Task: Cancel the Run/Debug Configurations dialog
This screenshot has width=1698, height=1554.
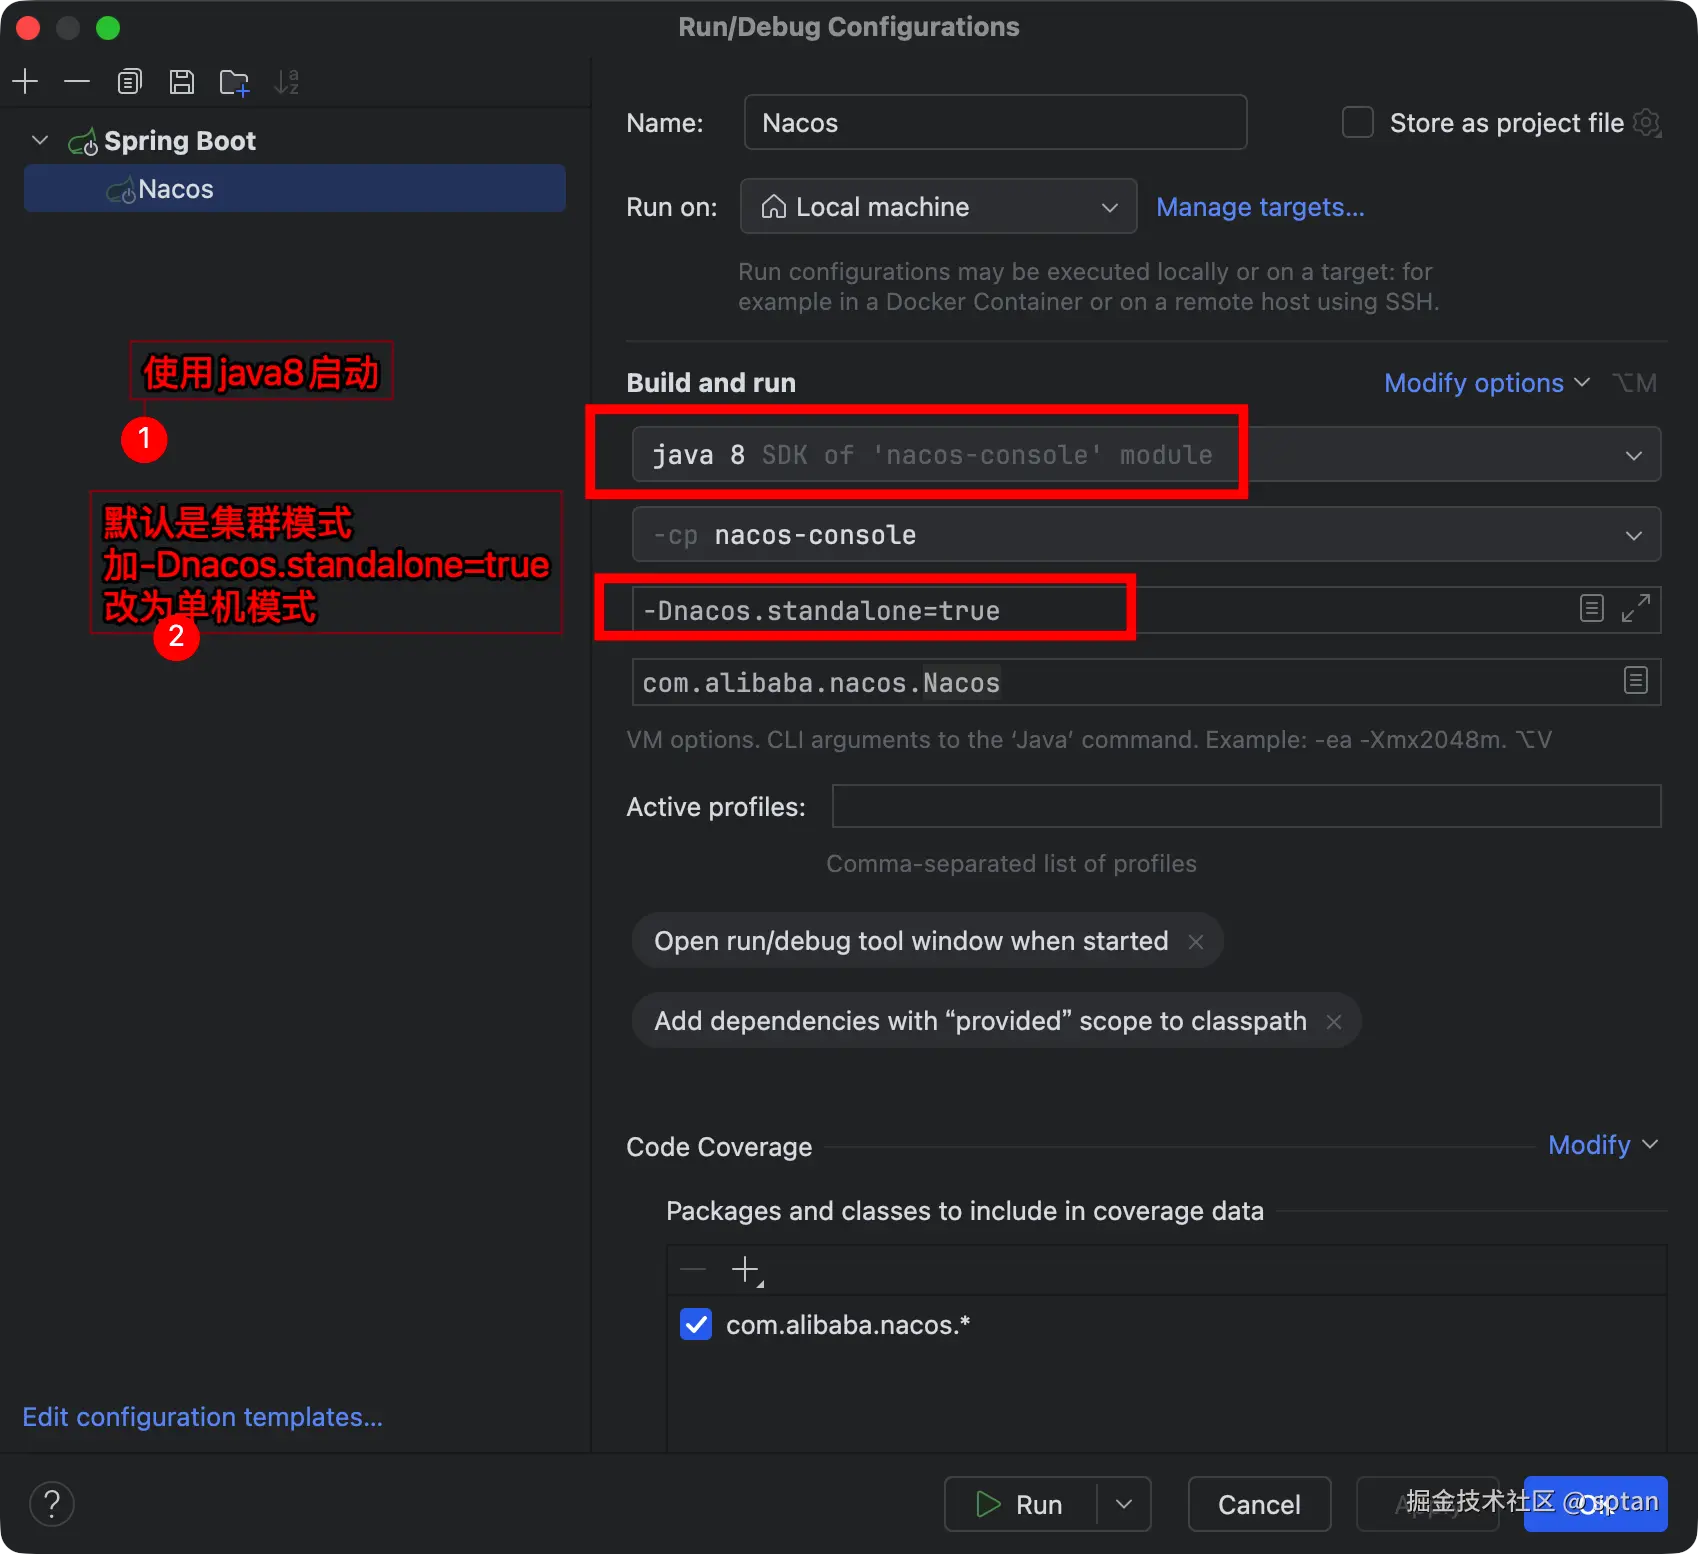Action: (x=1259, y=1504)
